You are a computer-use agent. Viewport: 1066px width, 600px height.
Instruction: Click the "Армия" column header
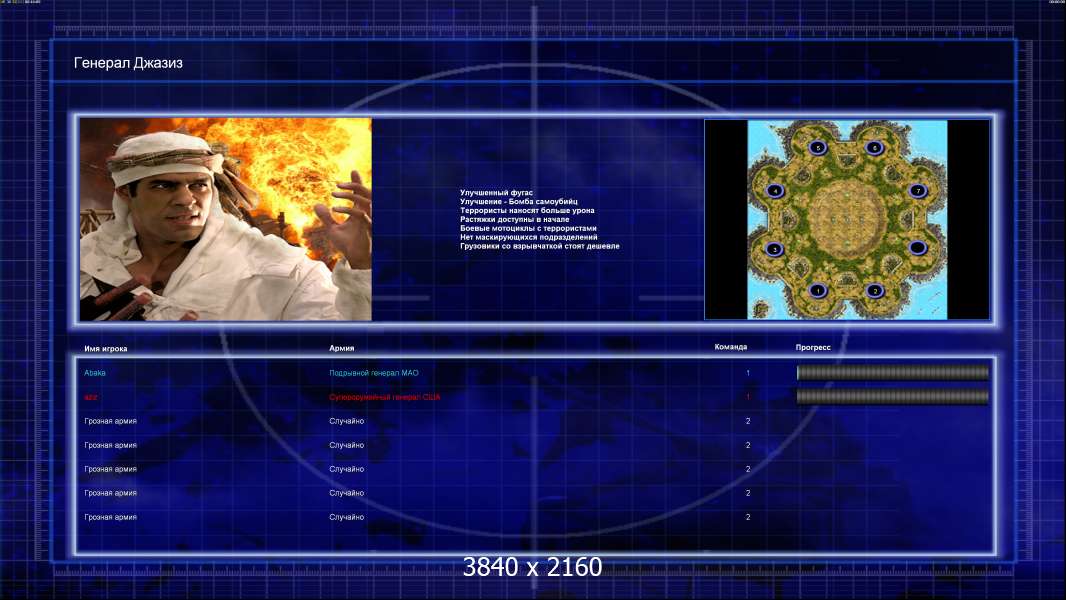[342, 348]
